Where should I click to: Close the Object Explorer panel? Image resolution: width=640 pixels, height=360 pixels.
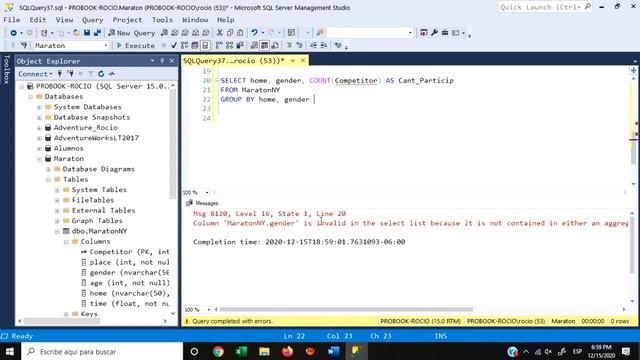[172, 61]
